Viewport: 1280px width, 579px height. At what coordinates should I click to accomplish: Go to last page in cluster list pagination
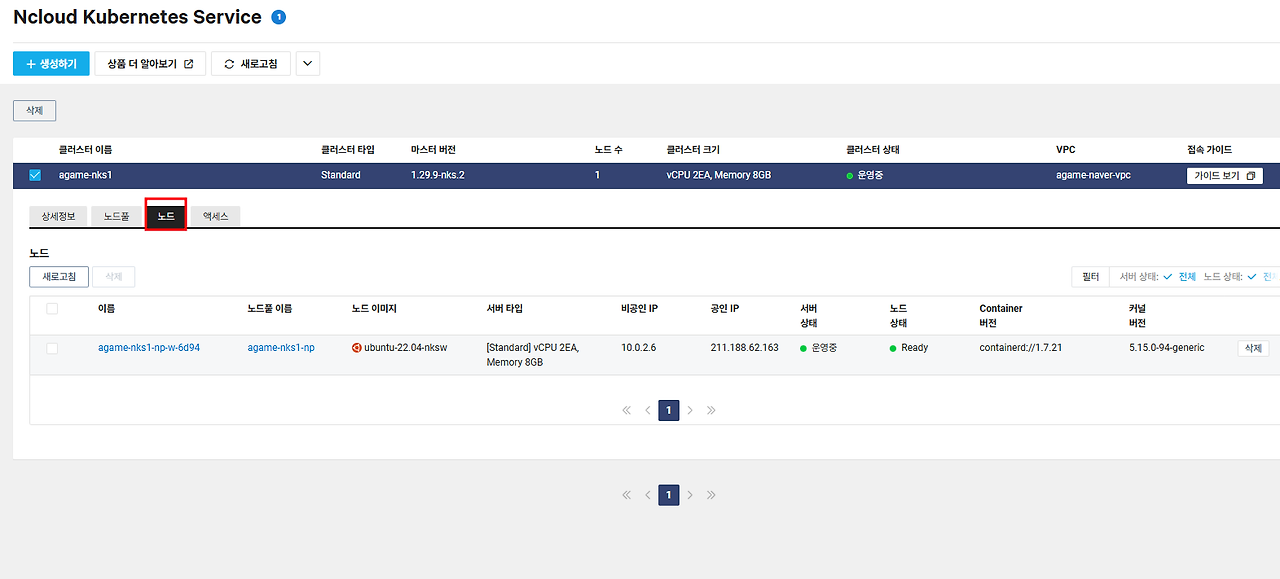pyautogui.click(x=711, y=495)
